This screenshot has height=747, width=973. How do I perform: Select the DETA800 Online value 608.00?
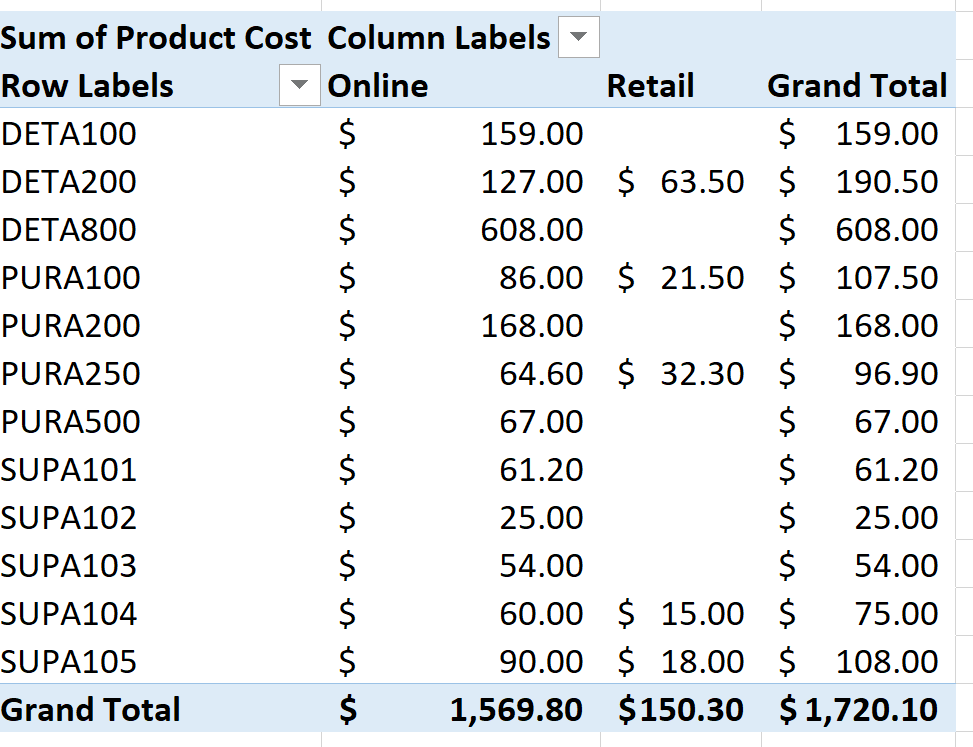[531, 230]
